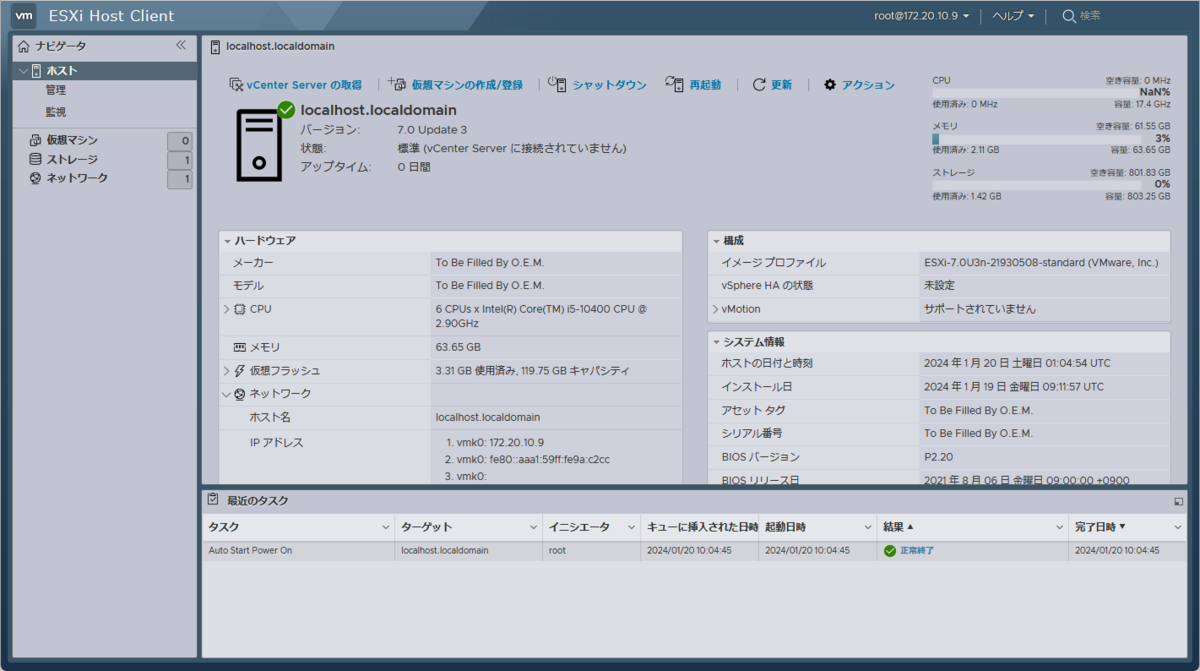Click the memory icon in hardware panel
Image resolution: width=1200 pixels, height=671 pixels.
click(x=240, y=347)
